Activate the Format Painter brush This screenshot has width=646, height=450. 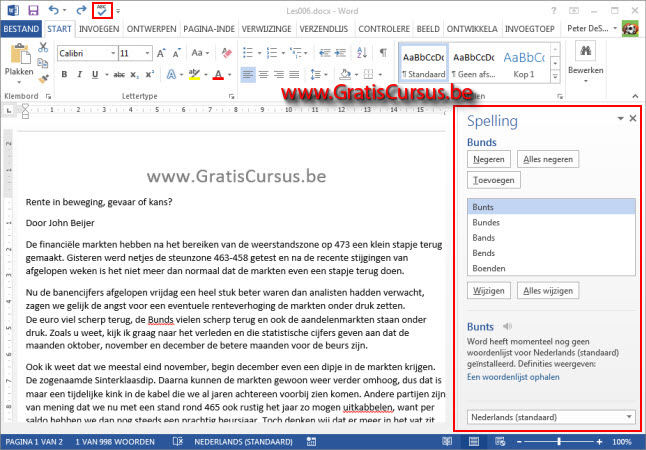42,77
